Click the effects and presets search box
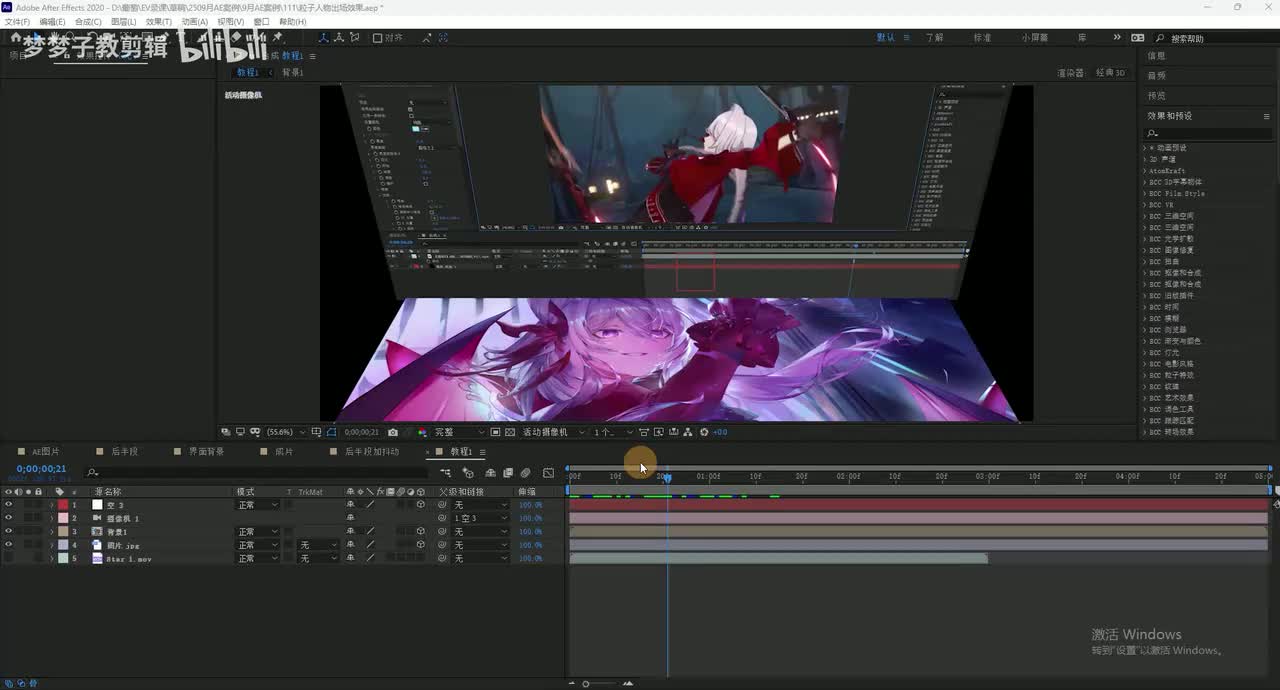The image size is (1280, 690). (x=1208, y=133)
